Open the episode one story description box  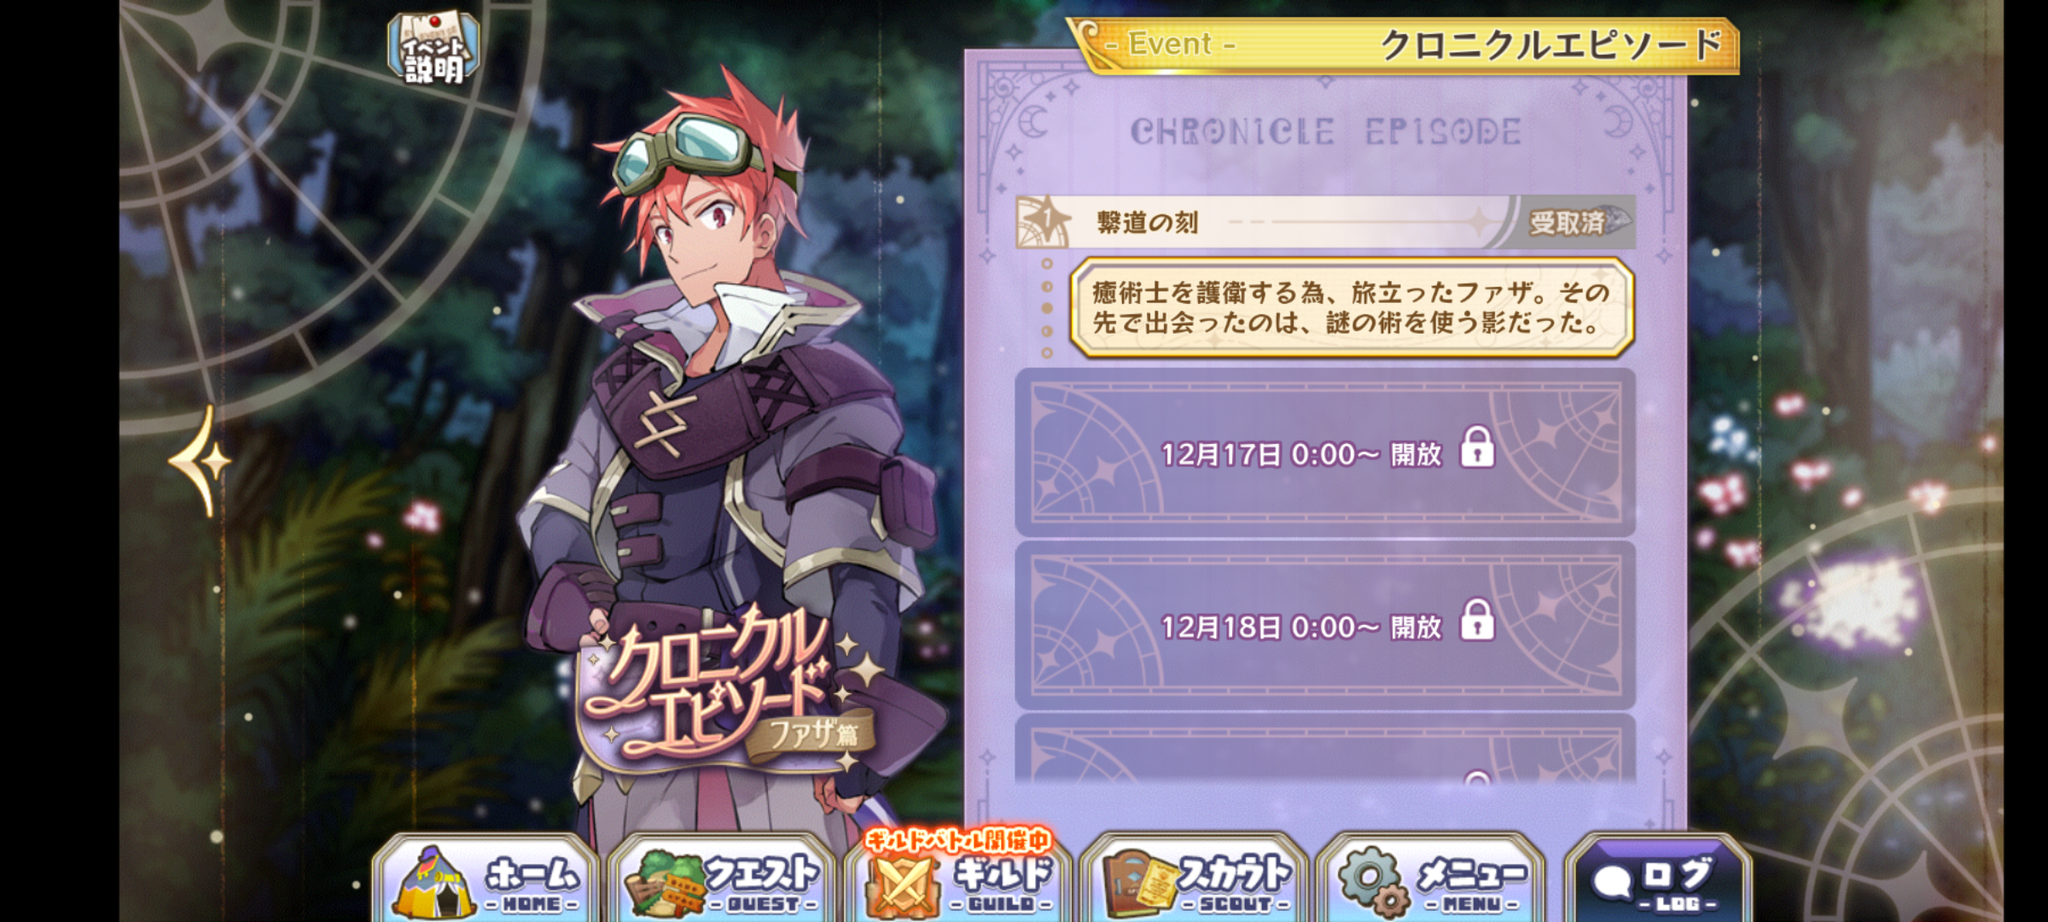pos(1352,308)
